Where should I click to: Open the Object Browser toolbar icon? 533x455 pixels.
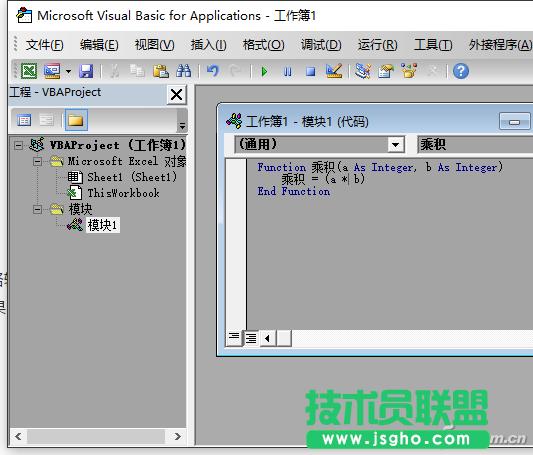409,71
